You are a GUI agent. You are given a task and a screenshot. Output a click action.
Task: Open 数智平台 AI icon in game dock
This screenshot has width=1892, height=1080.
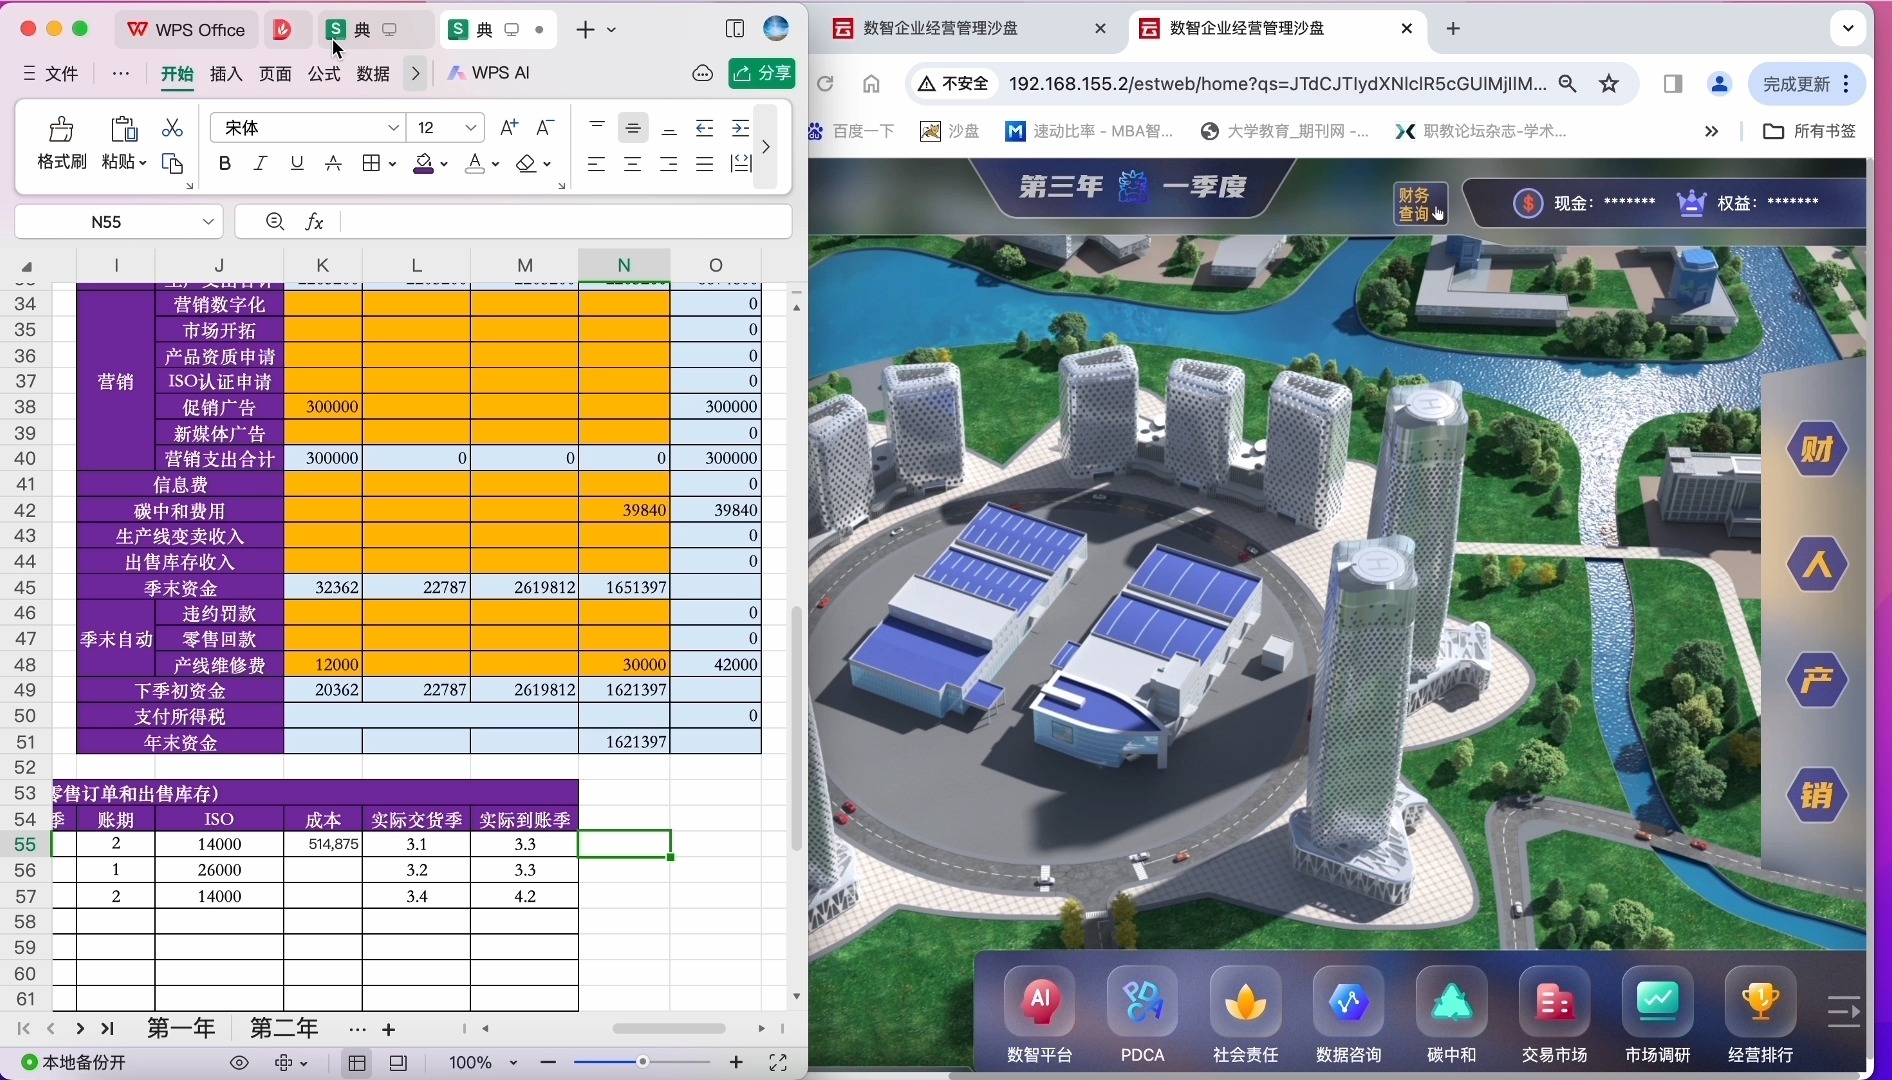[1040, 1001]
